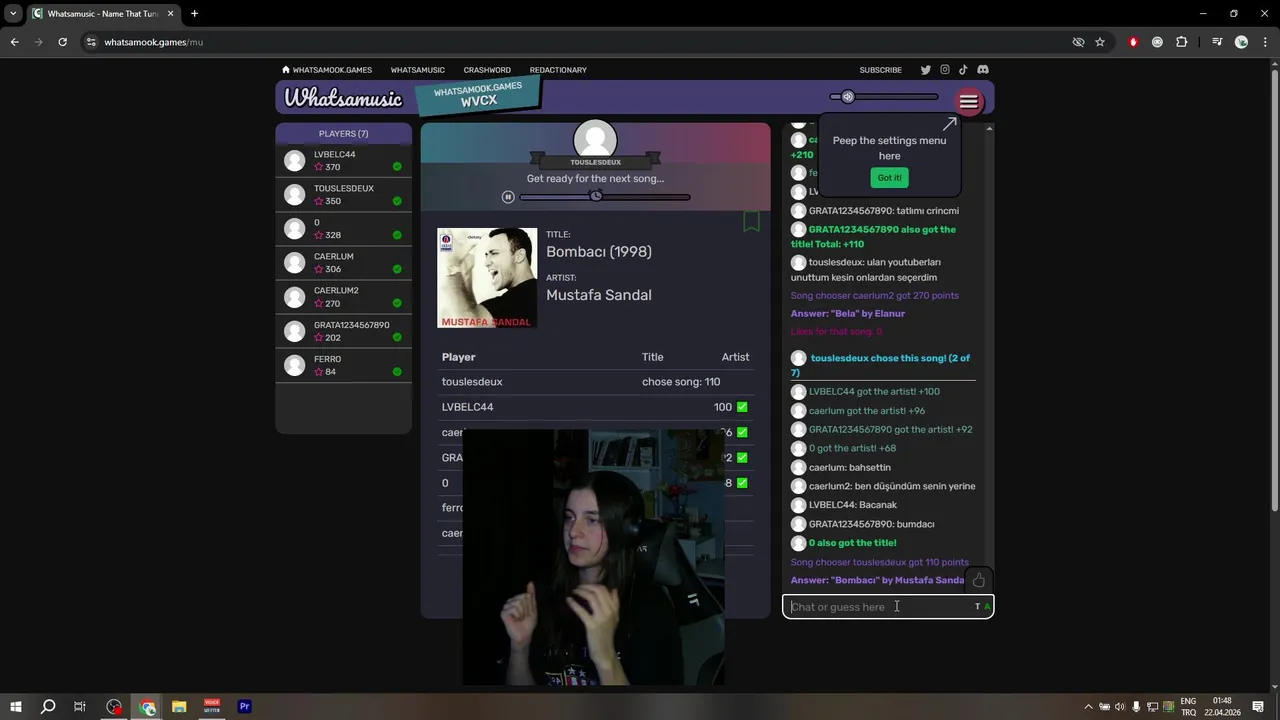Click the Mustafa Sandal artist name
1280x720 pixels.
coord(599,295)
